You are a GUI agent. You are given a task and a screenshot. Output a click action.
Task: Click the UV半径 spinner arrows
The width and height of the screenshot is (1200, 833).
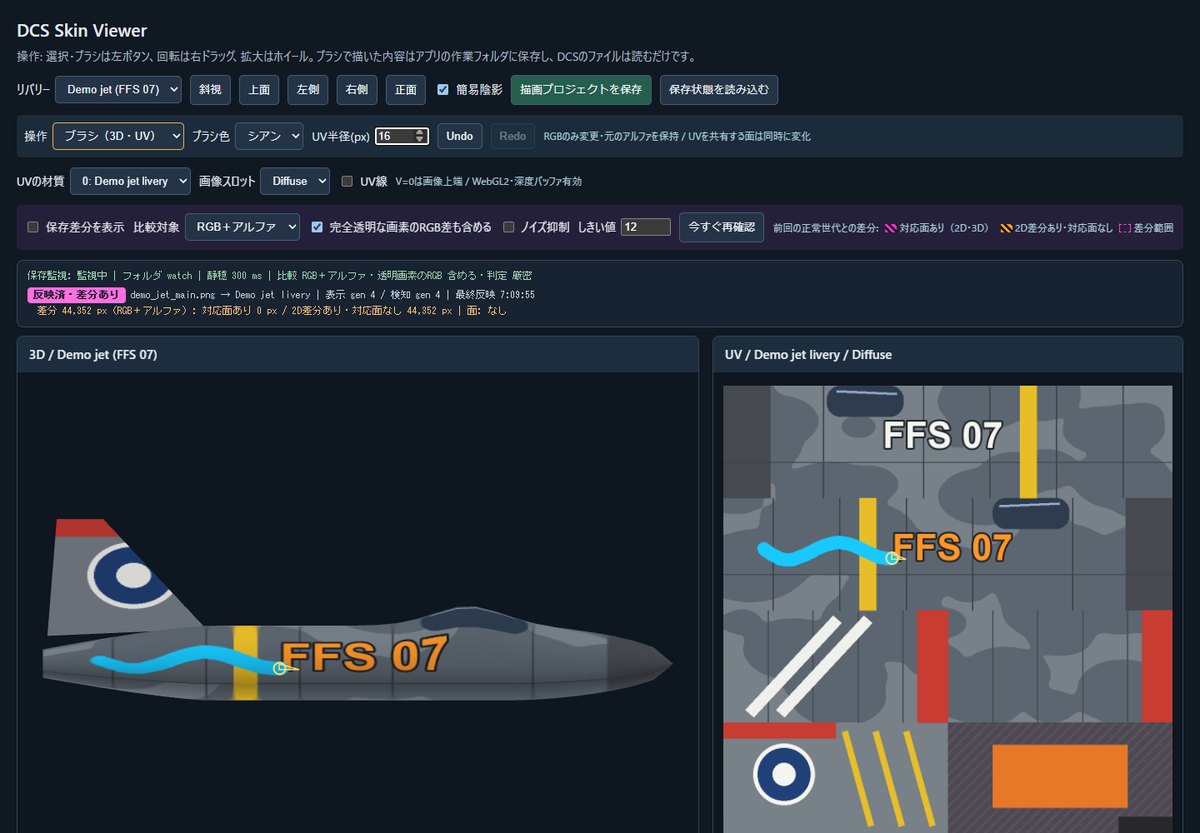(421, 136)
